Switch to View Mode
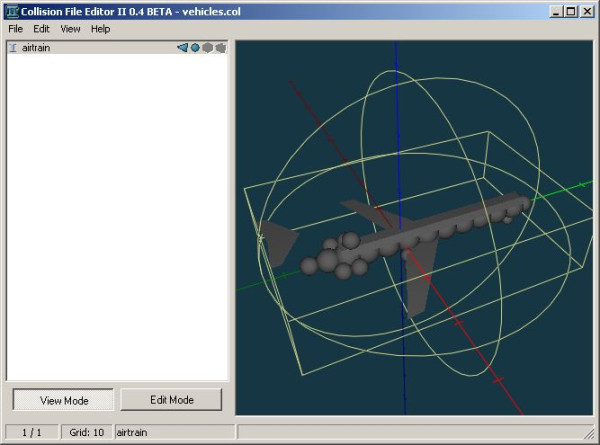This screenshot has height=445, width=600. pos(64,400)
